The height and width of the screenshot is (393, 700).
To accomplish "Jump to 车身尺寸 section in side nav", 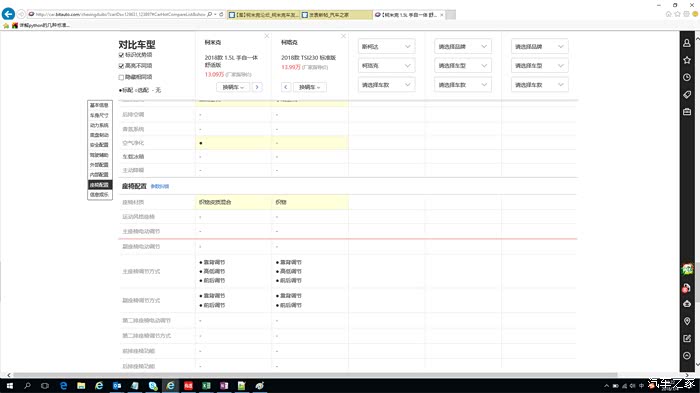I will [x=99, y=115].
